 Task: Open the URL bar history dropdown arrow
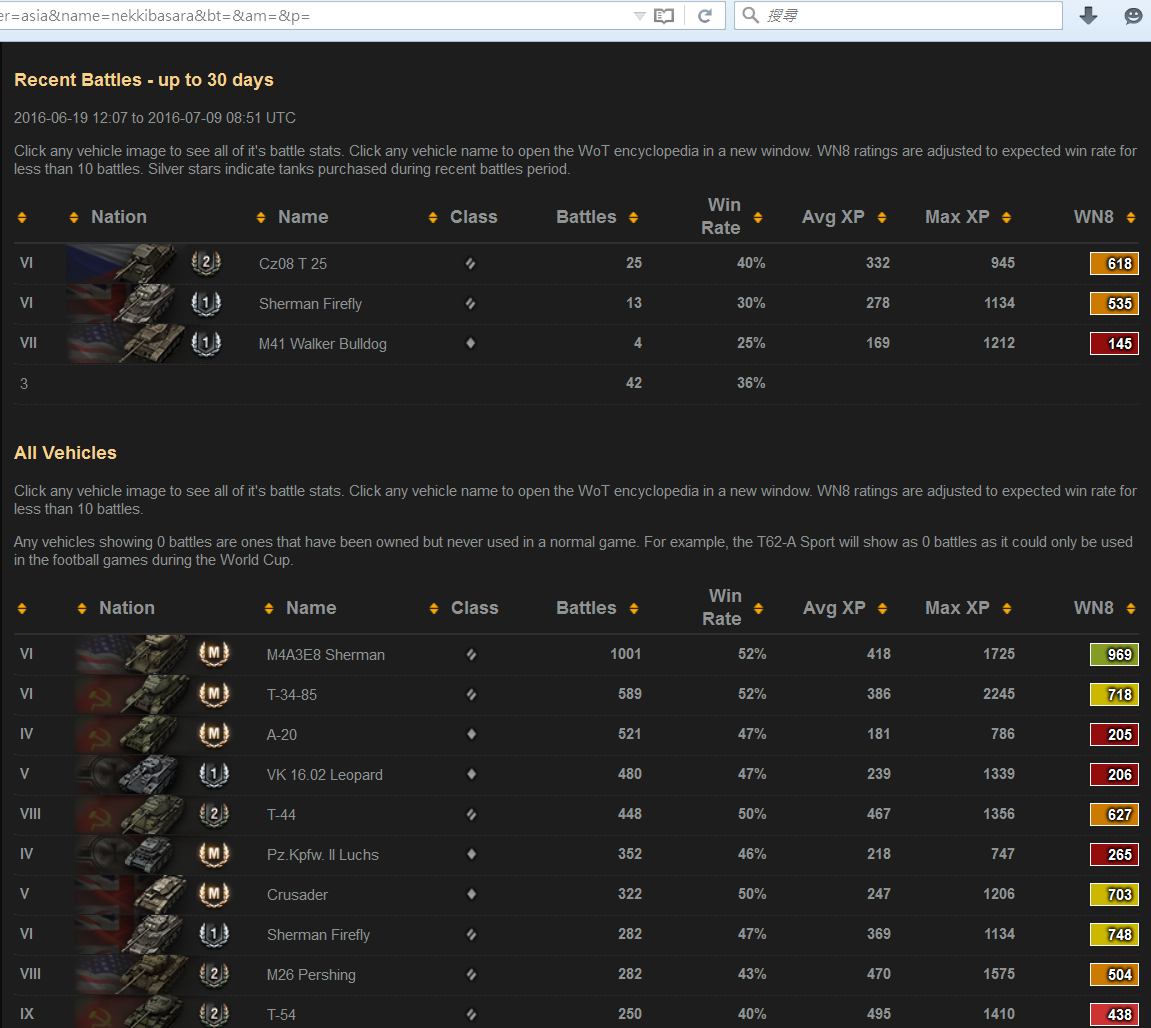click(x=640, y=16)
